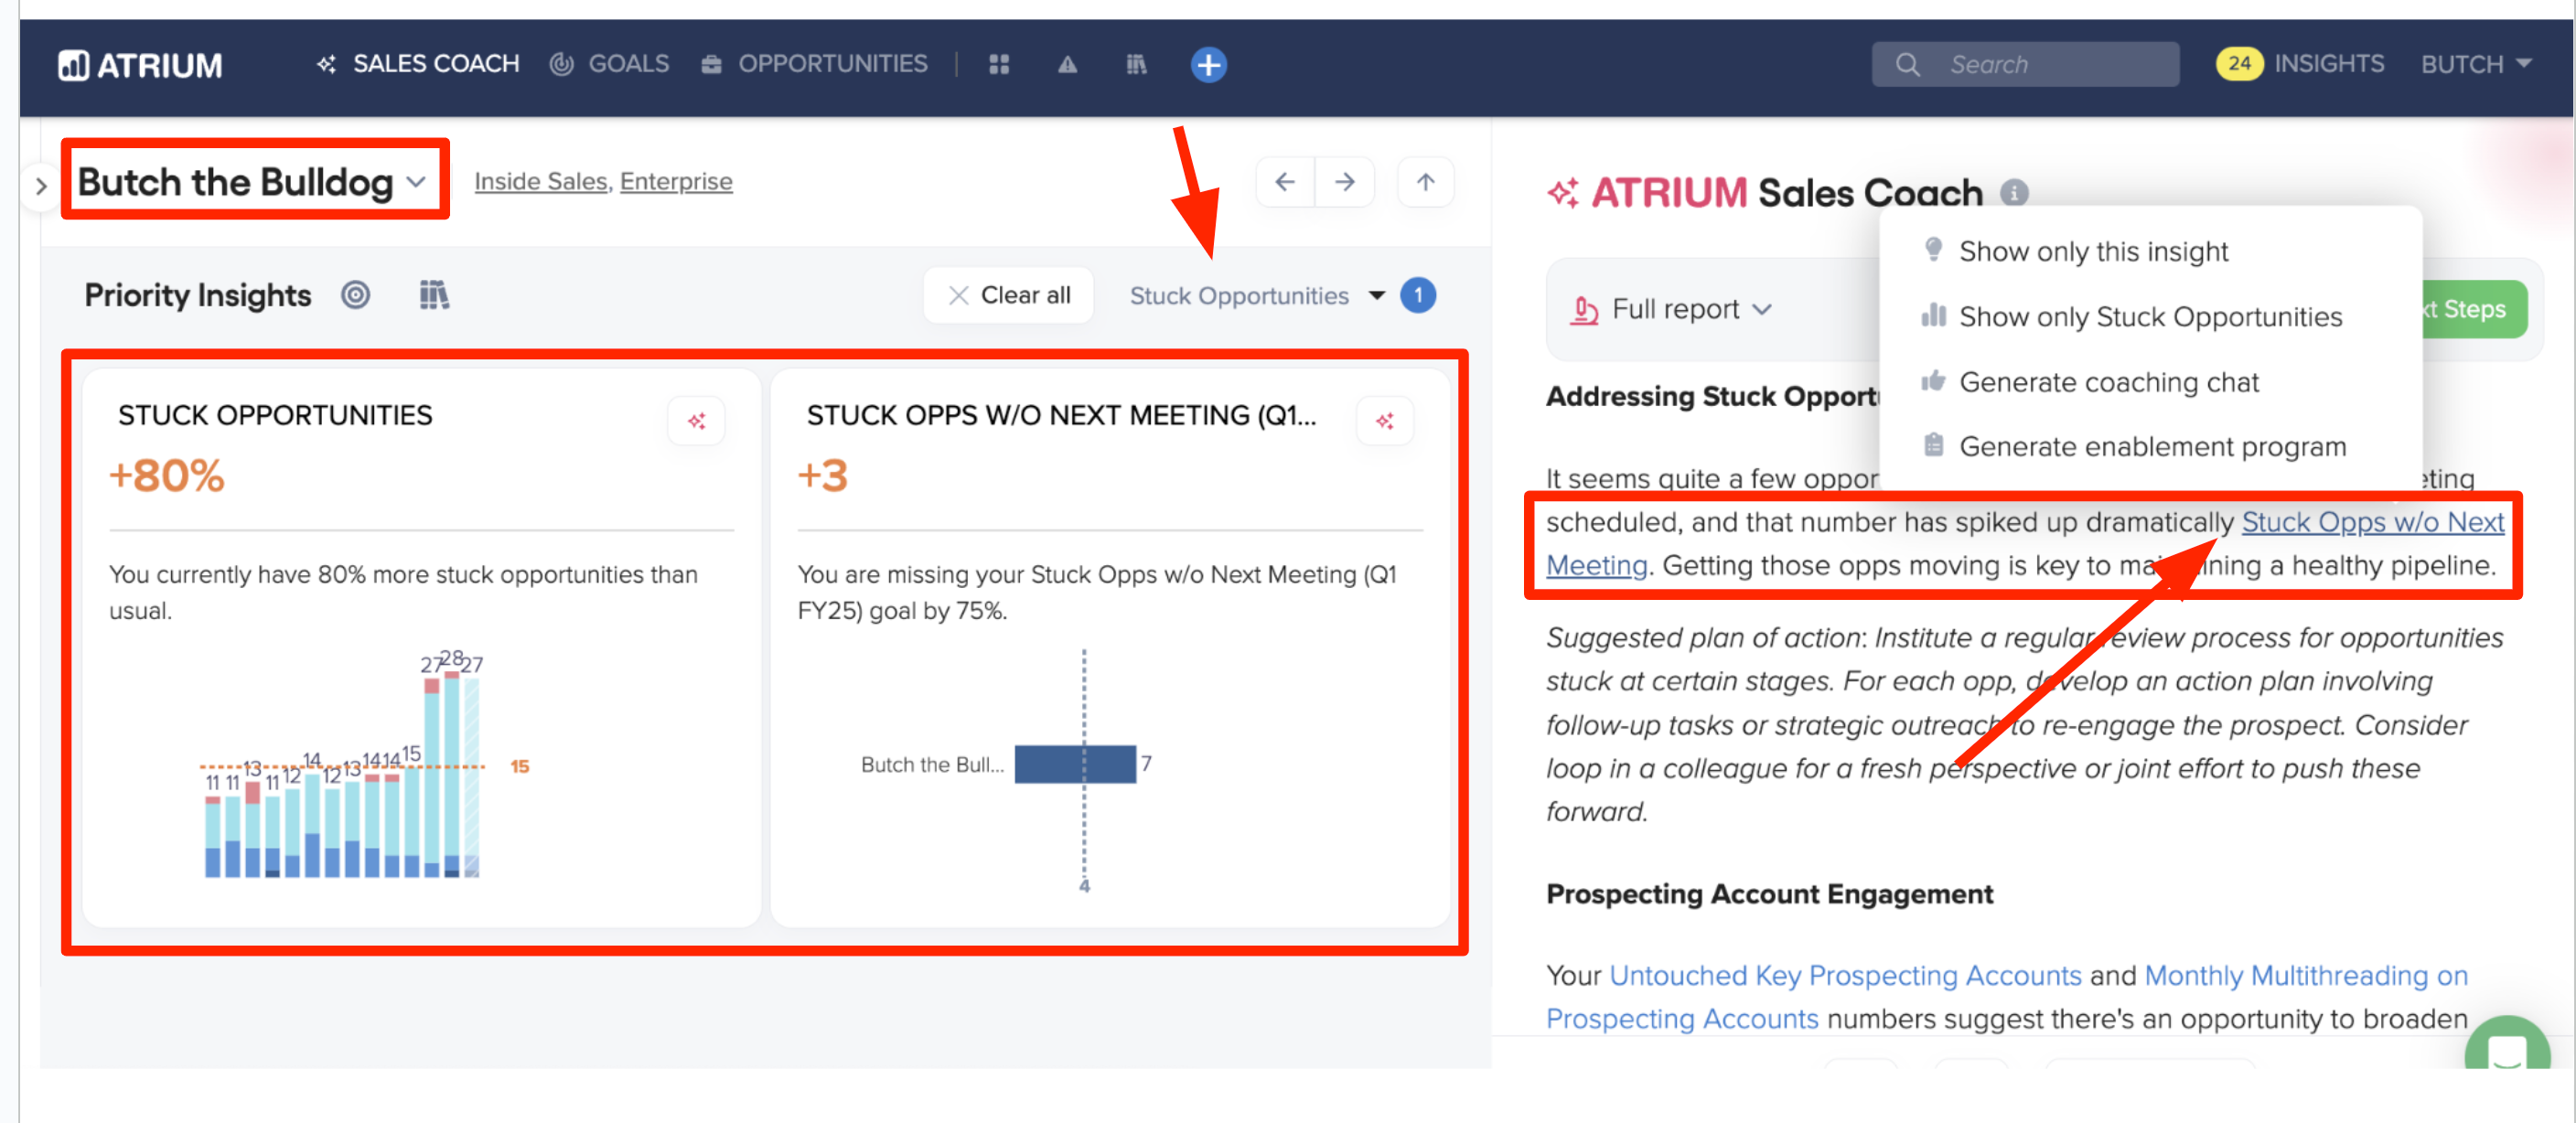Open the Opportunities nav item
The width and height of the screenshot is (2576, 1123).
(x=814, y=64)
